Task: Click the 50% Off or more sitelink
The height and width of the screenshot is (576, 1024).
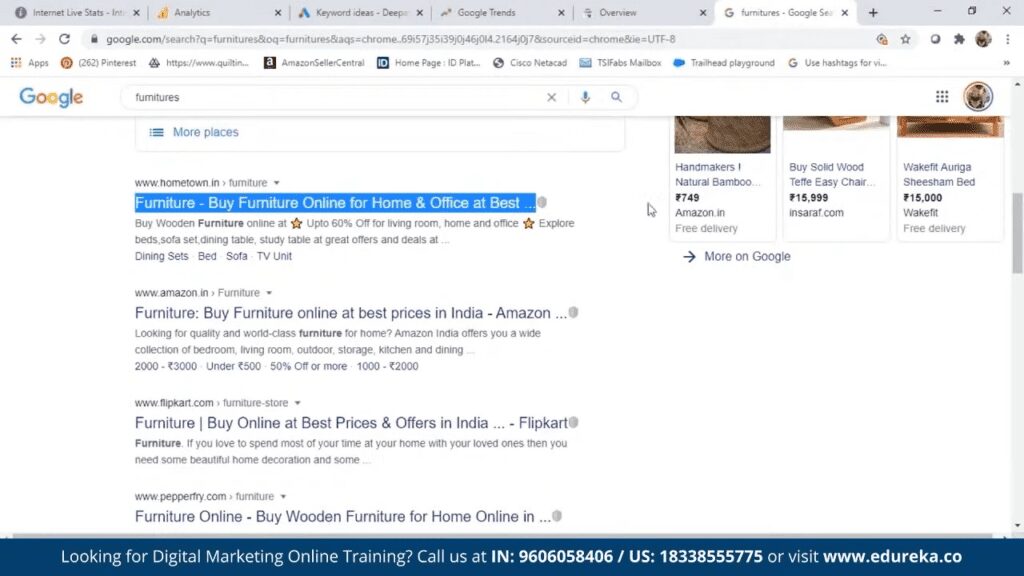Action: [309, 366]
